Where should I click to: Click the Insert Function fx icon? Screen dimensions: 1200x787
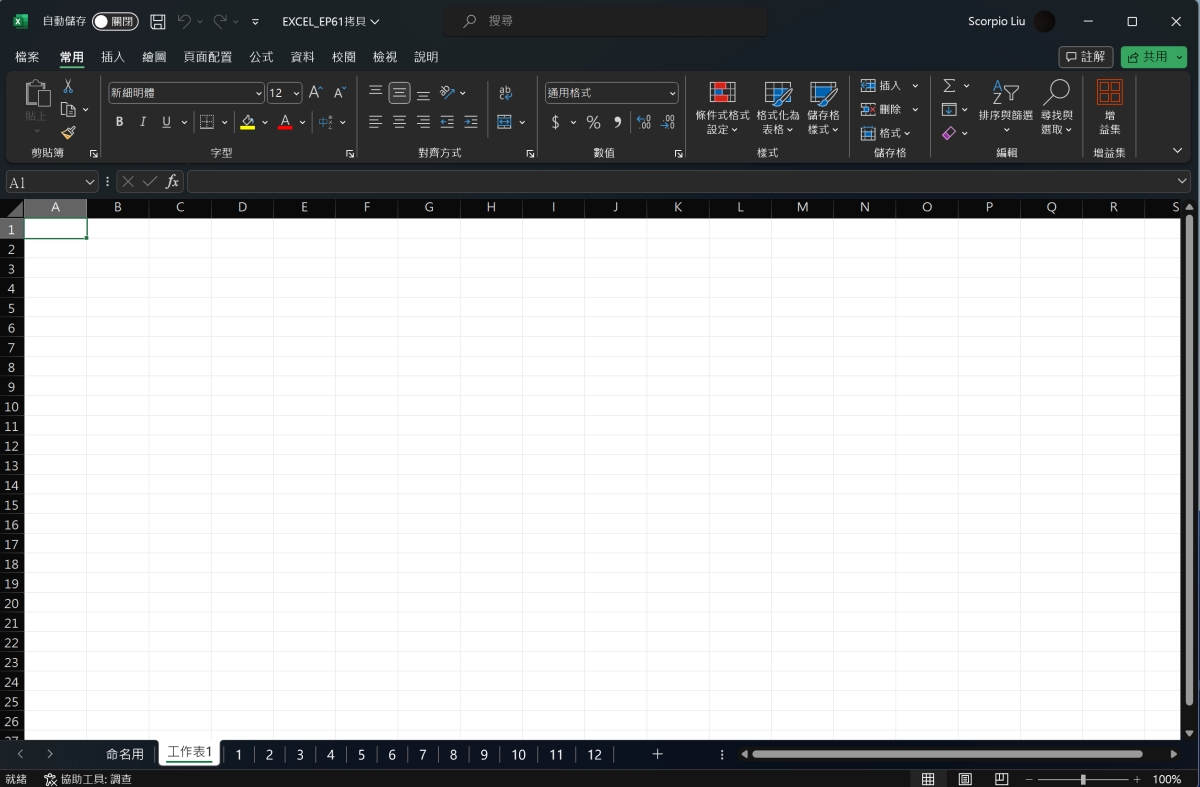coord(172,182)
